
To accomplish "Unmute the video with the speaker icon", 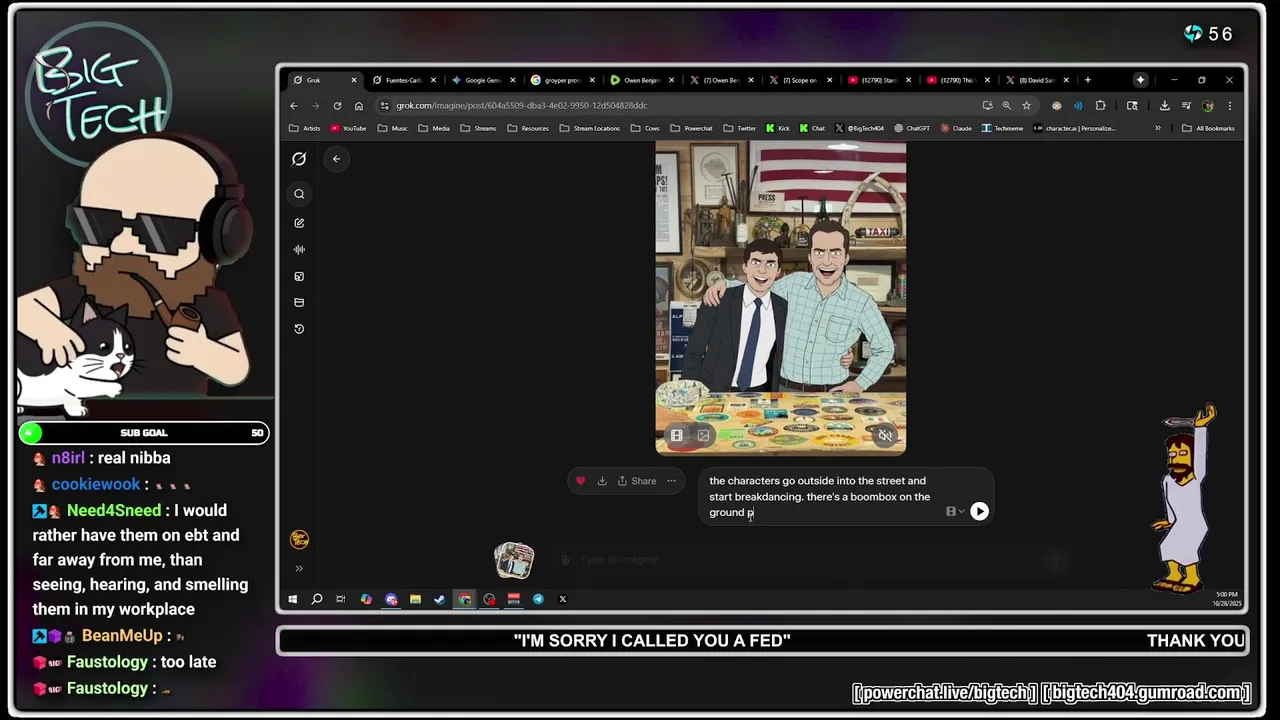I will 884,435.
